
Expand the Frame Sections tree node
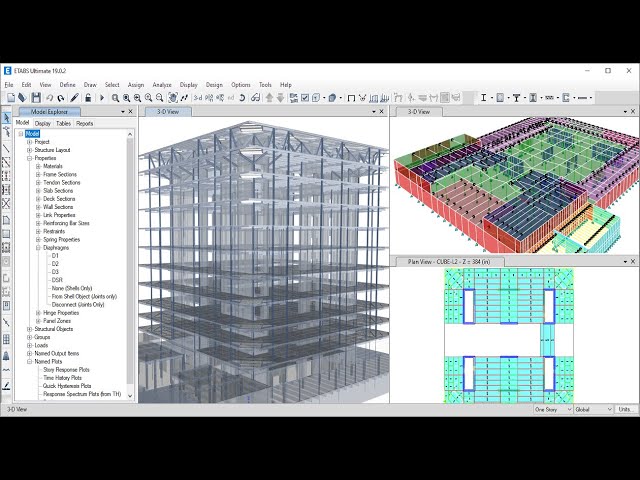pyautogui.click(x=38, y=175)
